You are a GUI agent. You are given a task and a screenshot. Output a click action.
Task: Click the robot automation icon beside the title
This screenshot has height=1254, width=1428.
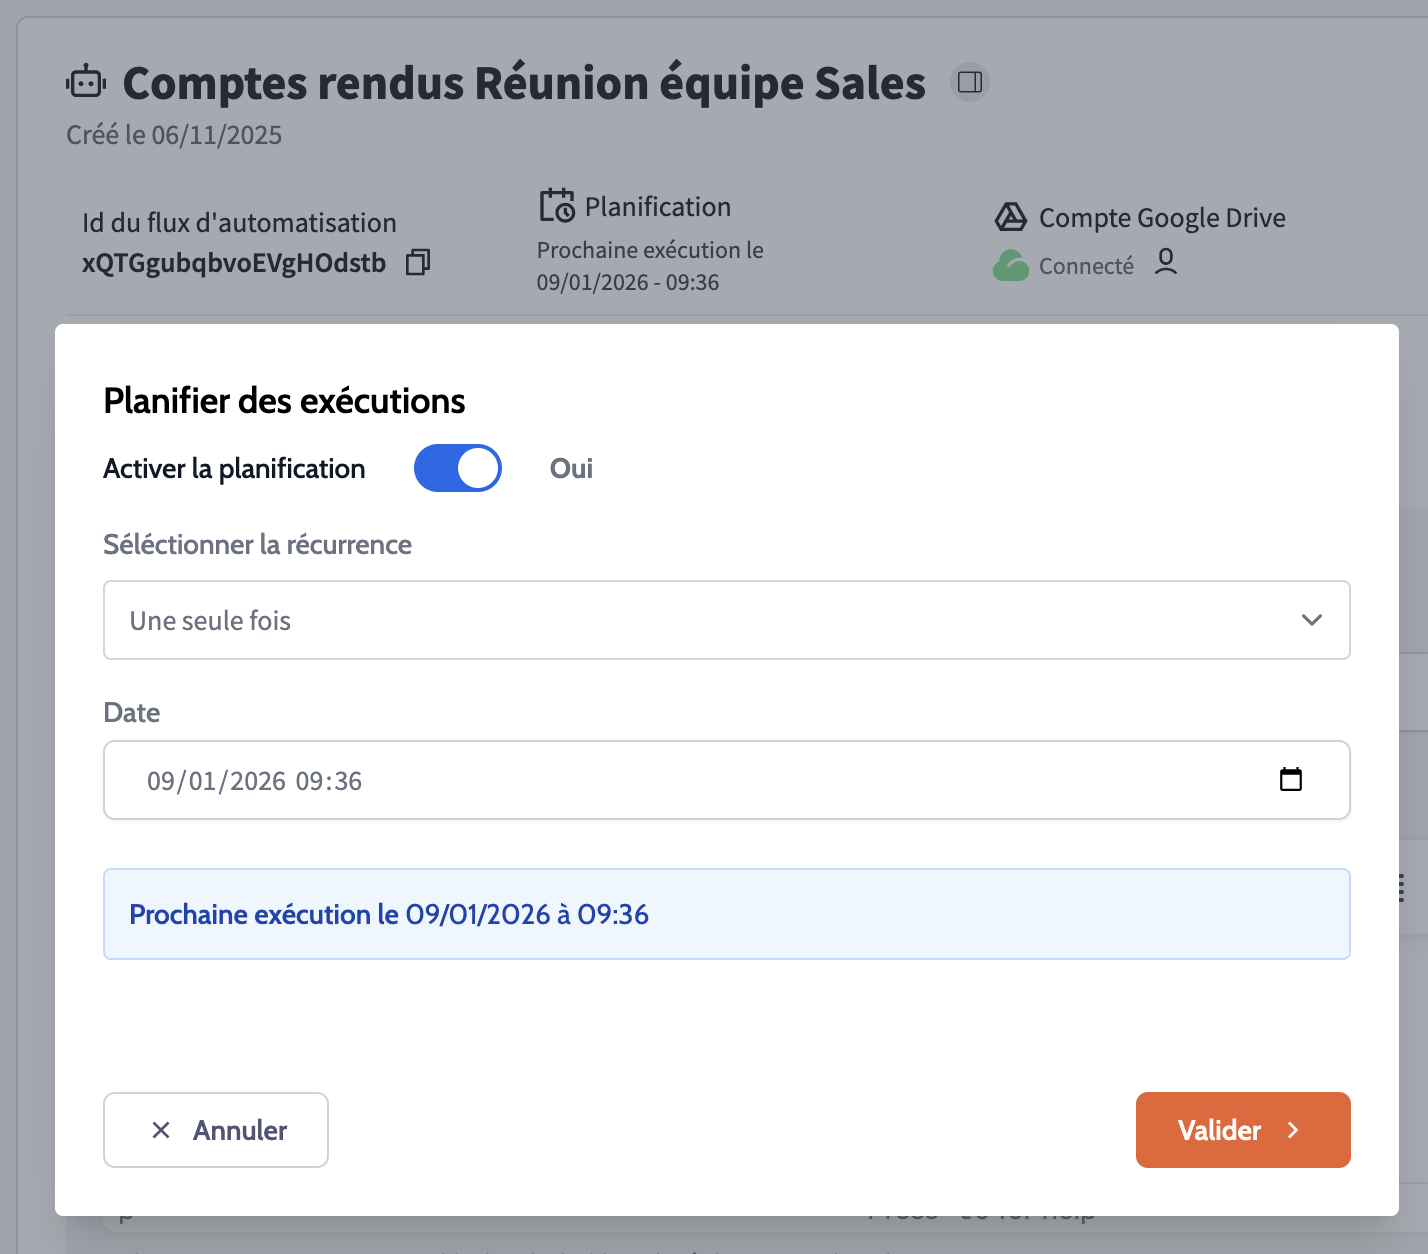coord(86,83)
